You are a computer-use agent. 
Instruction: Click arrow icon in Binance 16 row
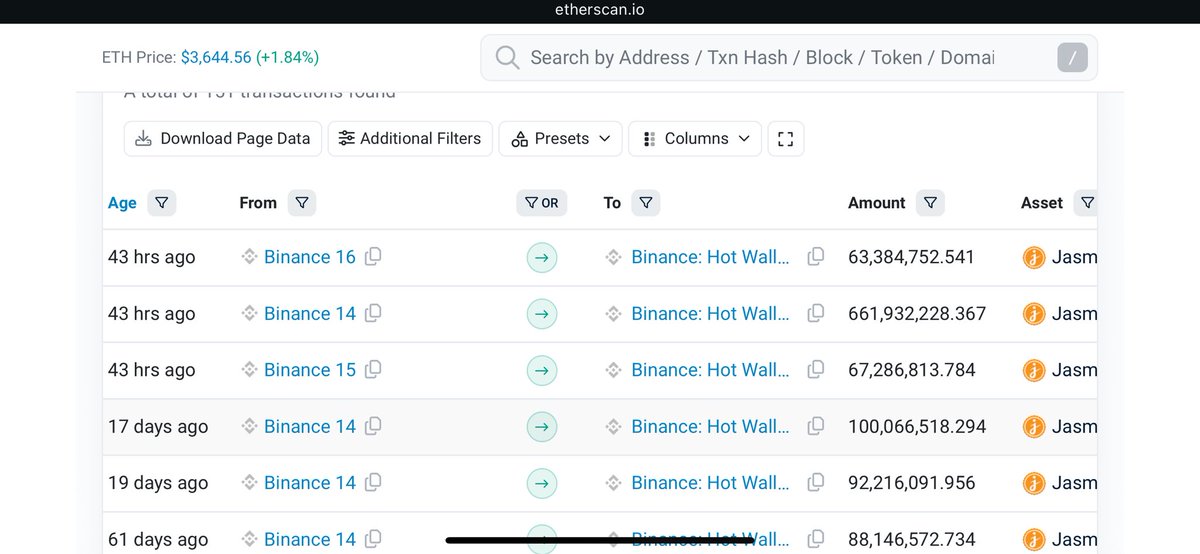click(x=541, y=258)
